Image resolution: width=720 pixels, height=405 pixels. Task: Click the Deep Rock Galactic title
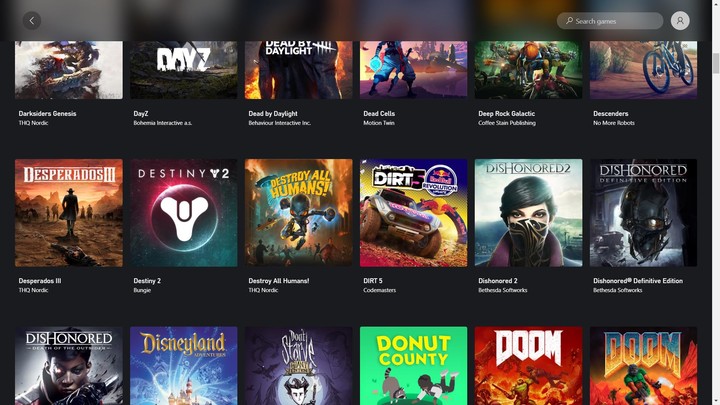pyautogui.click(x=506, y=113)
